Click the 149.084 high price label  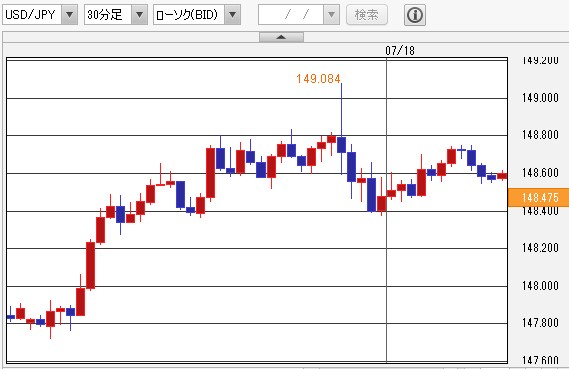(318, 79)
